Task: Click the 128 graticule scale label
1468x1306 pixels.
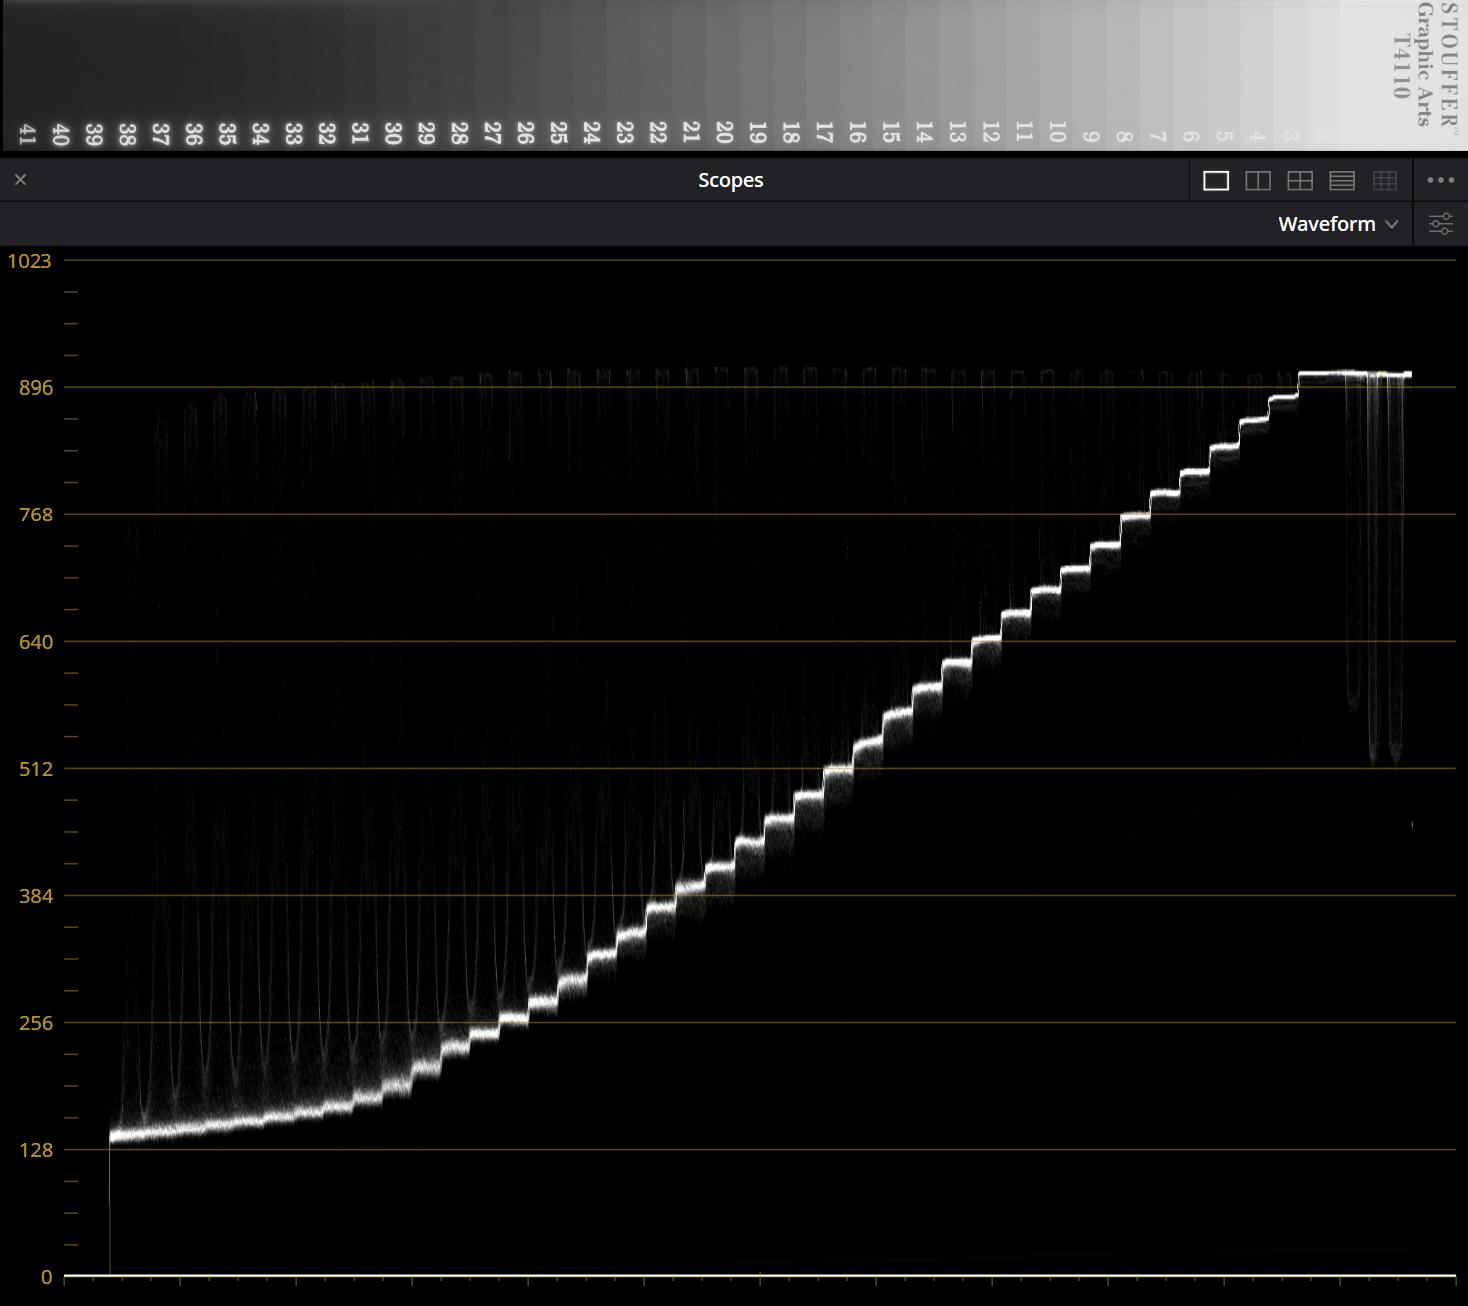Action: pos(35,1150)
